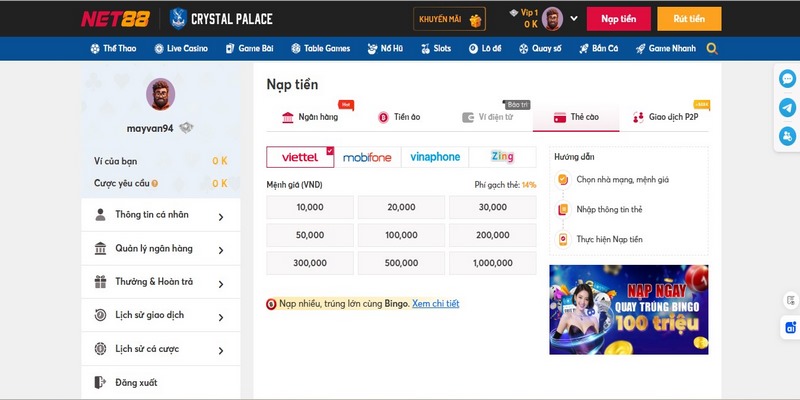Click the profile avatar above mayvan94

point(161,94)
